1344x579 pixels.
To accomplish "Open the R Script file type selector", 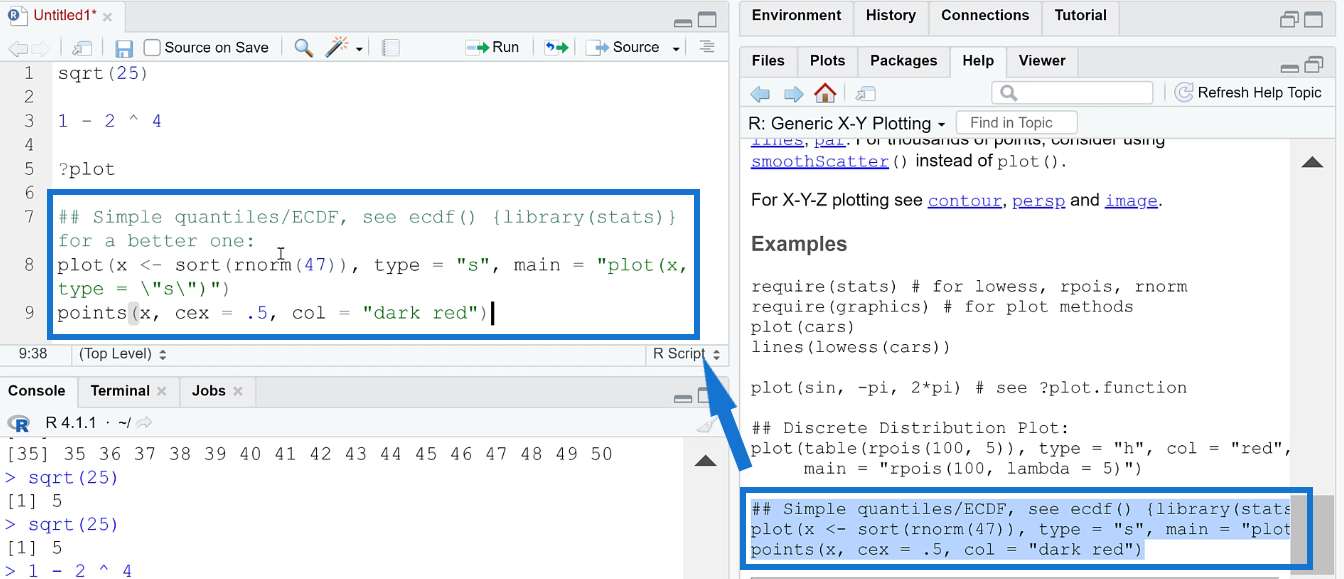I will (687, 354).
